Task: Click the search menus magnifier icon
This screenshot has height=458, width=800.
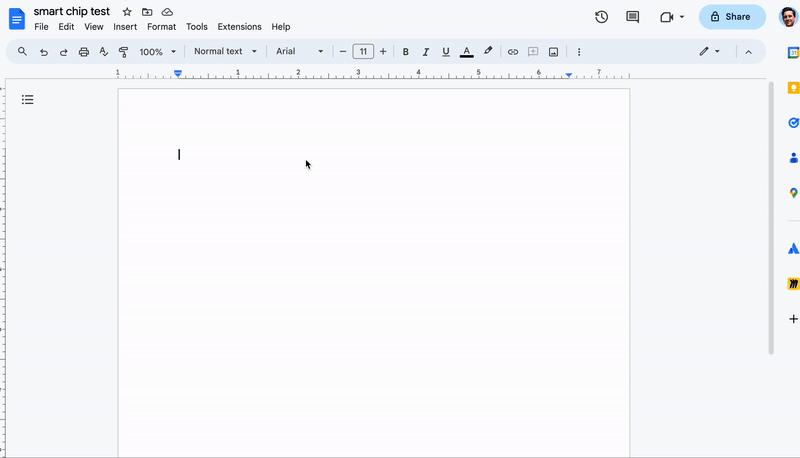Action: [22, 52]
